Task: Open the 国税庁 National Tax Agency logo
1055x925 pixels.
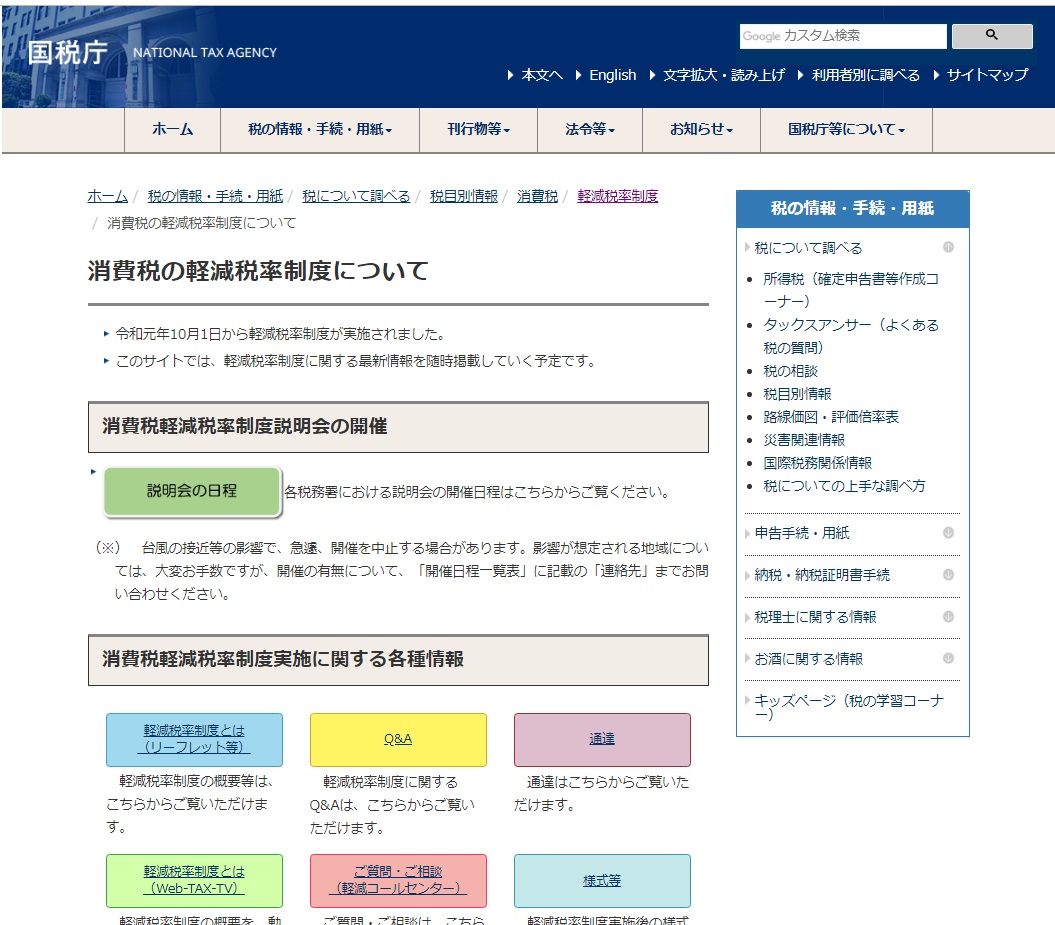Action: 152,52
